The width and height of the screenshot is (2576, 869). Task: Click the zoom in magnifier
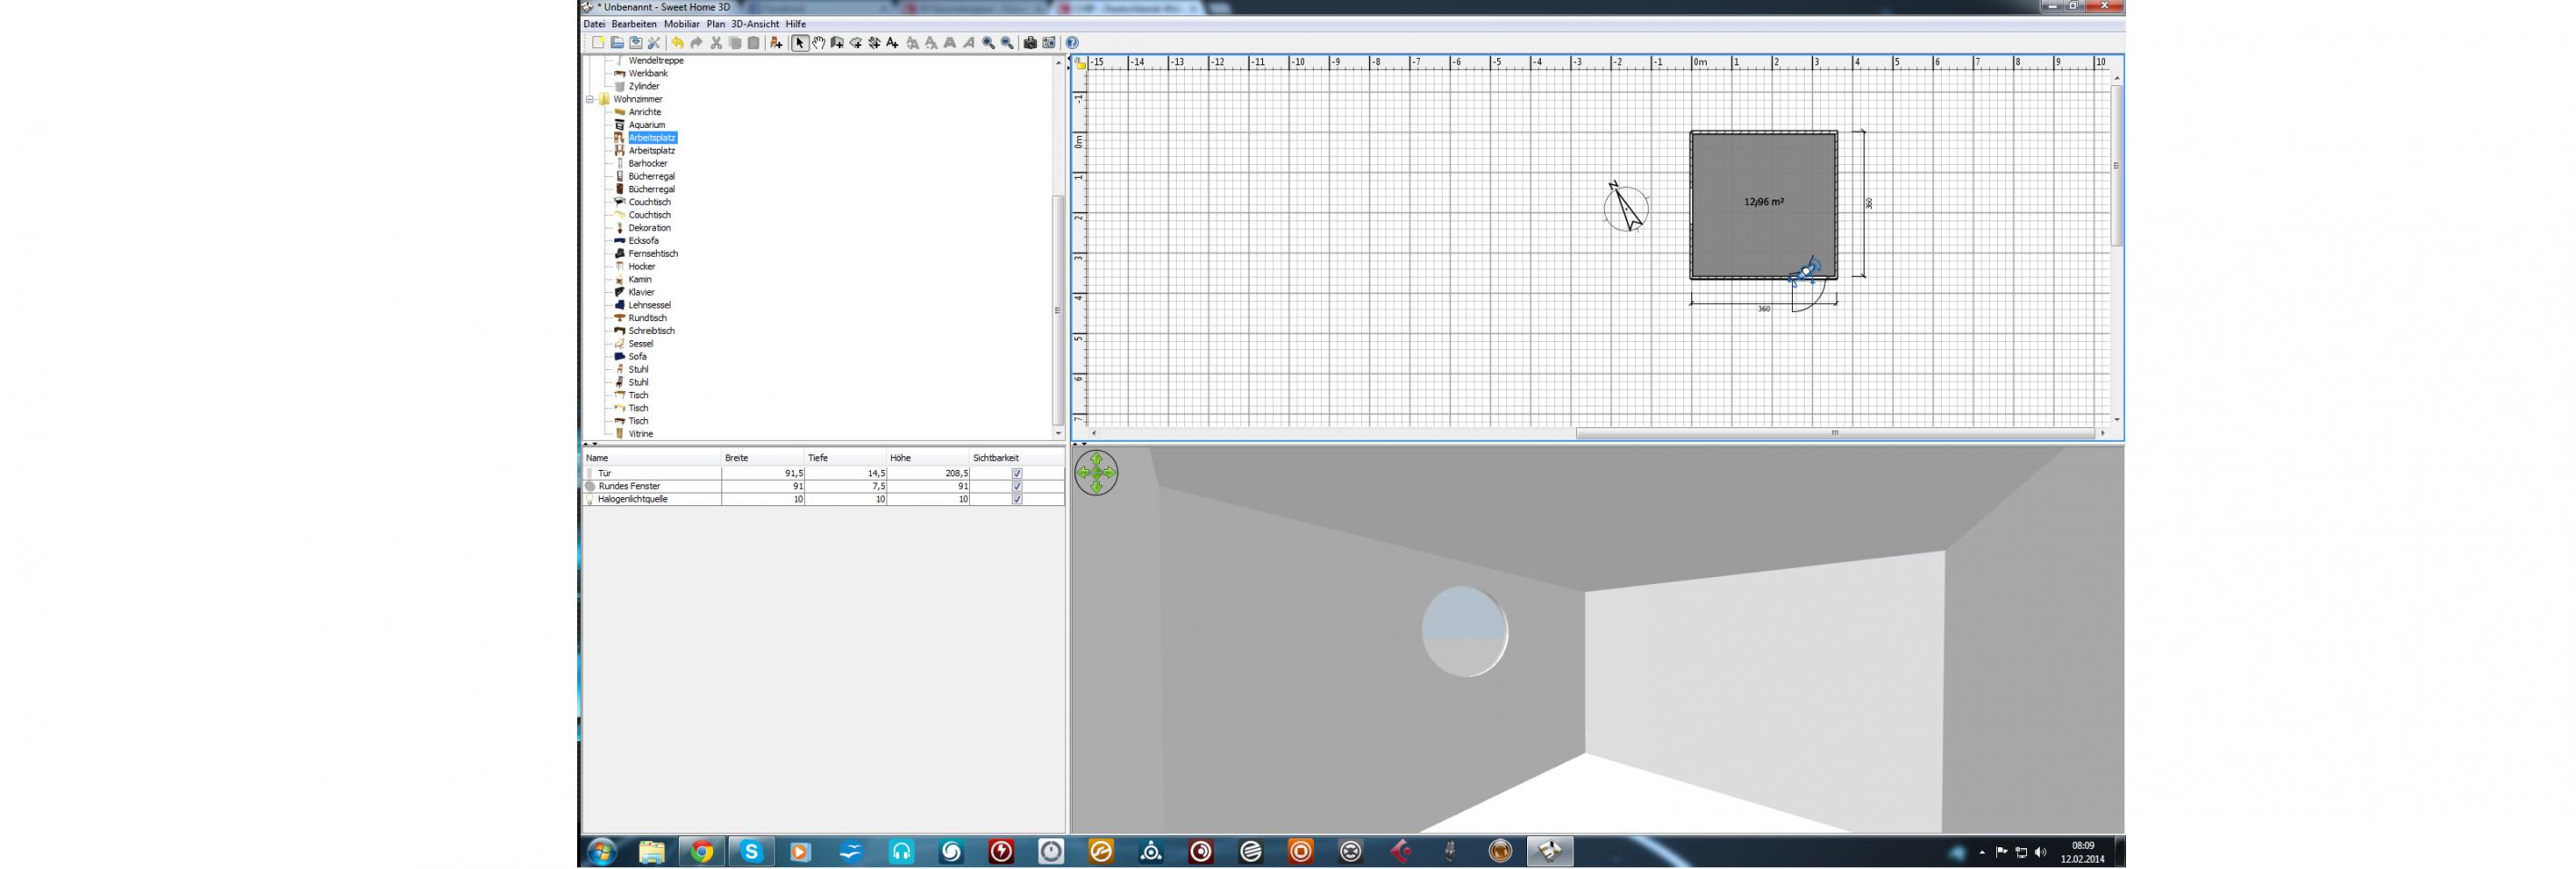988,43
